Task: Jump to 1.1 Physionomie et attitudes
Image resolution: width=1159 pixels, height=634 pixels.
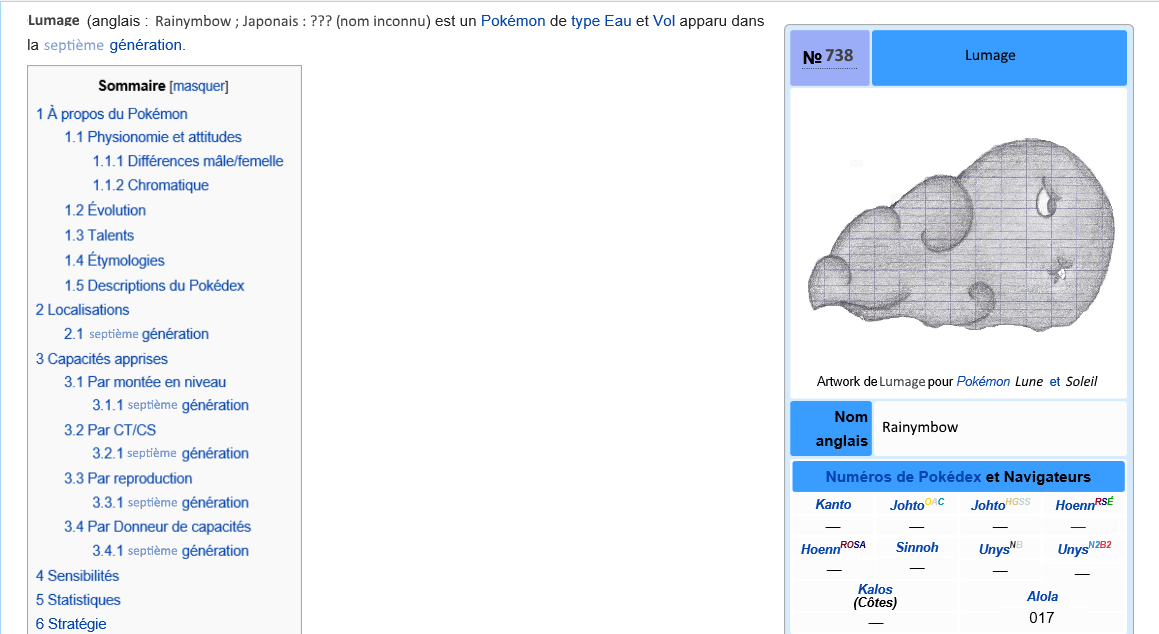Action: 152,137
